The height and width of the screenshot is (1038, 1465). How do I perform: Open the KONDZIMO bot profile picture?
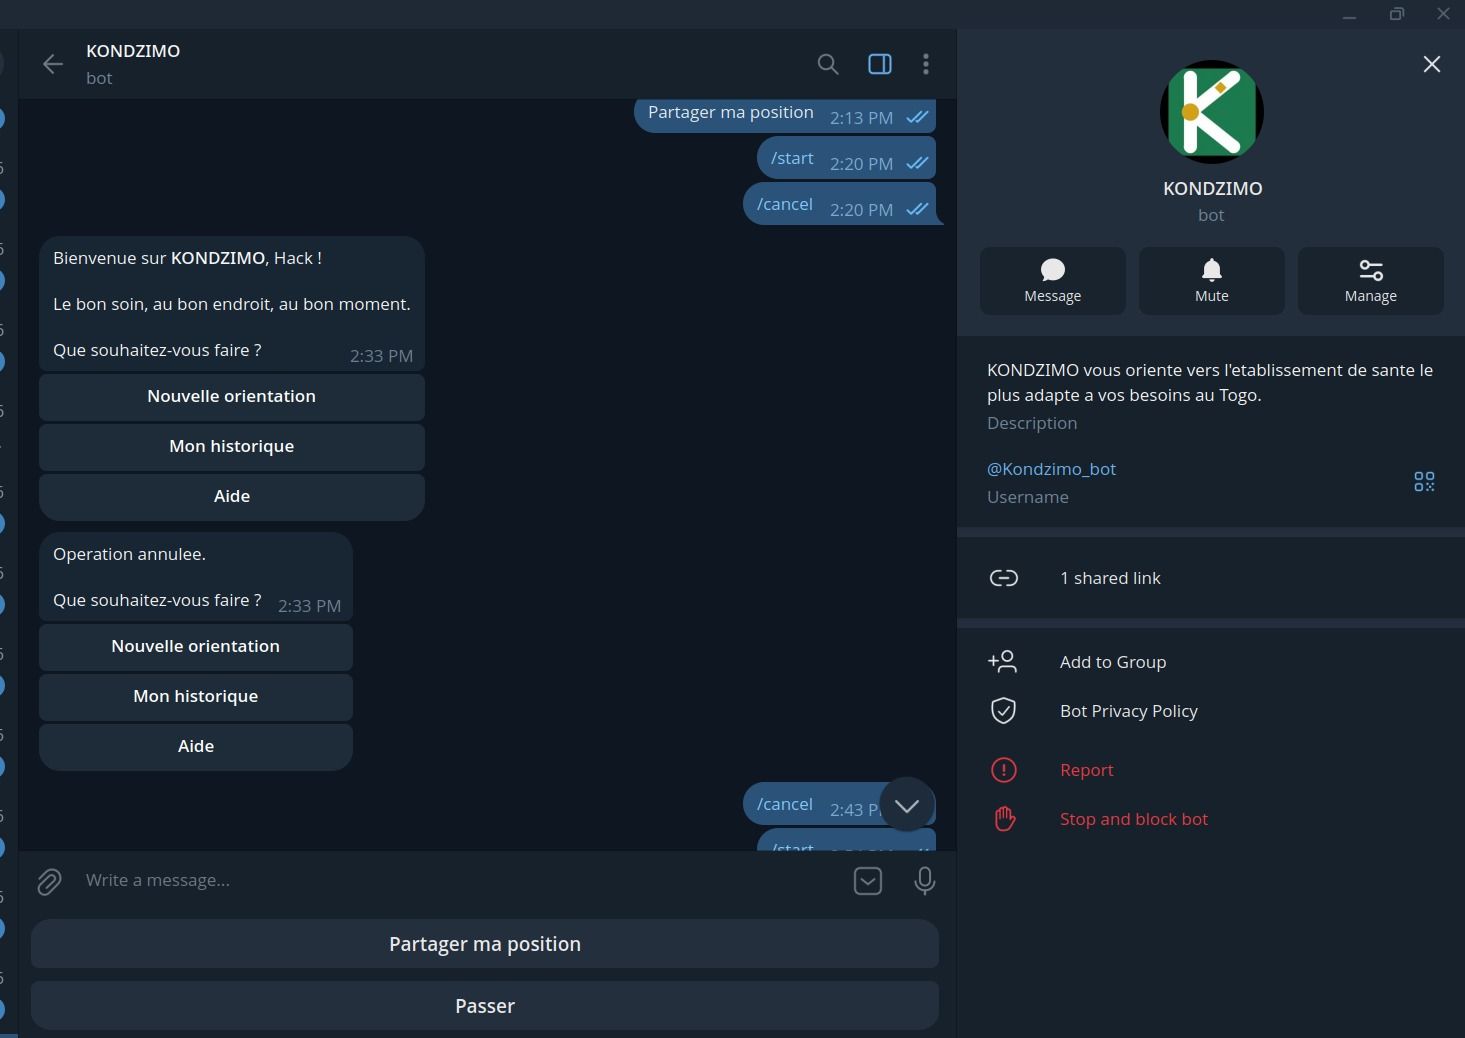1212,112
